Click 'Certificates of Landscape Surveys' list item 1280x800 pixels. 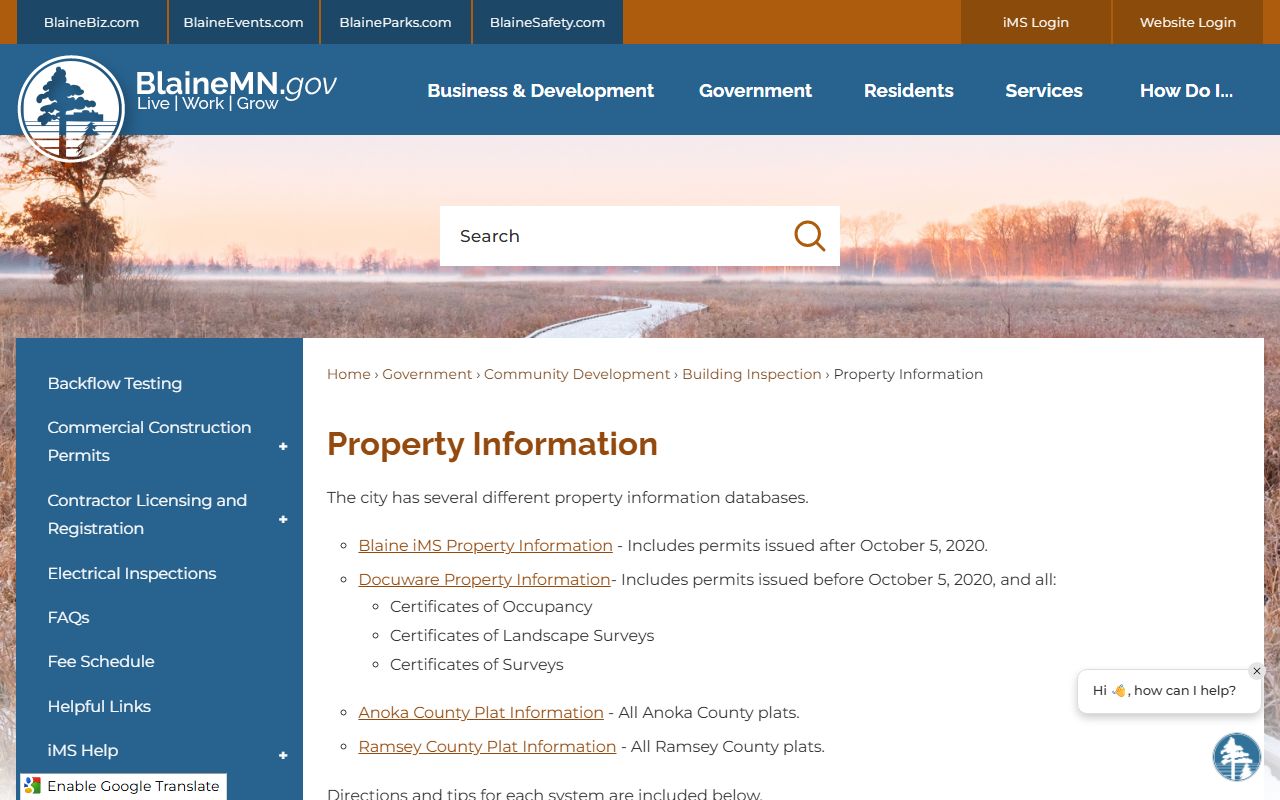[x=522, y=636]
